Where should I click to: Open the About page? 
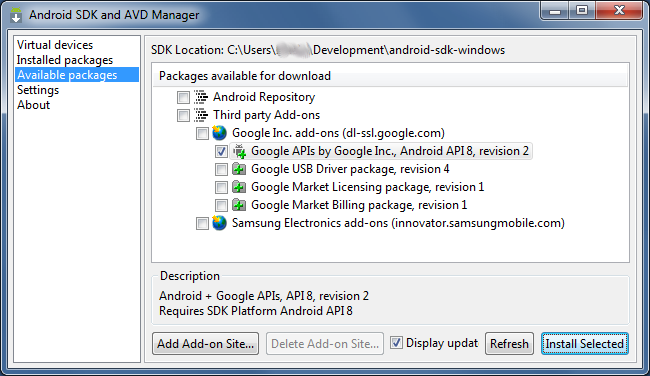(x=33, y=105)
